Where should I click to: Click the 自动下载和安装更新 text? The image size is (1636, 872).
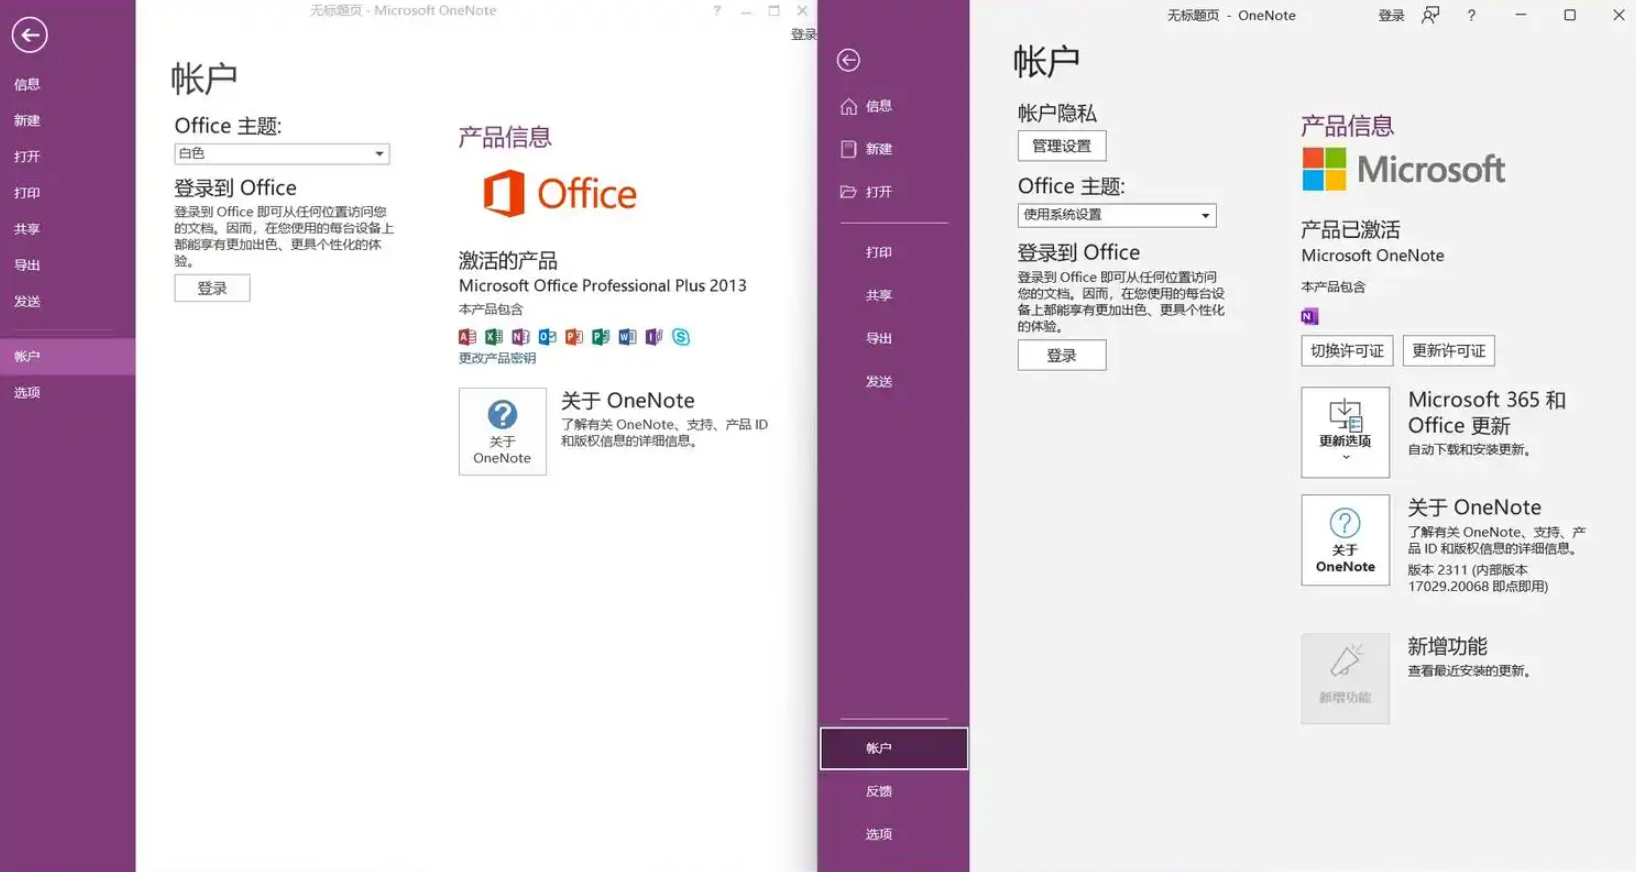[1469, 450]
